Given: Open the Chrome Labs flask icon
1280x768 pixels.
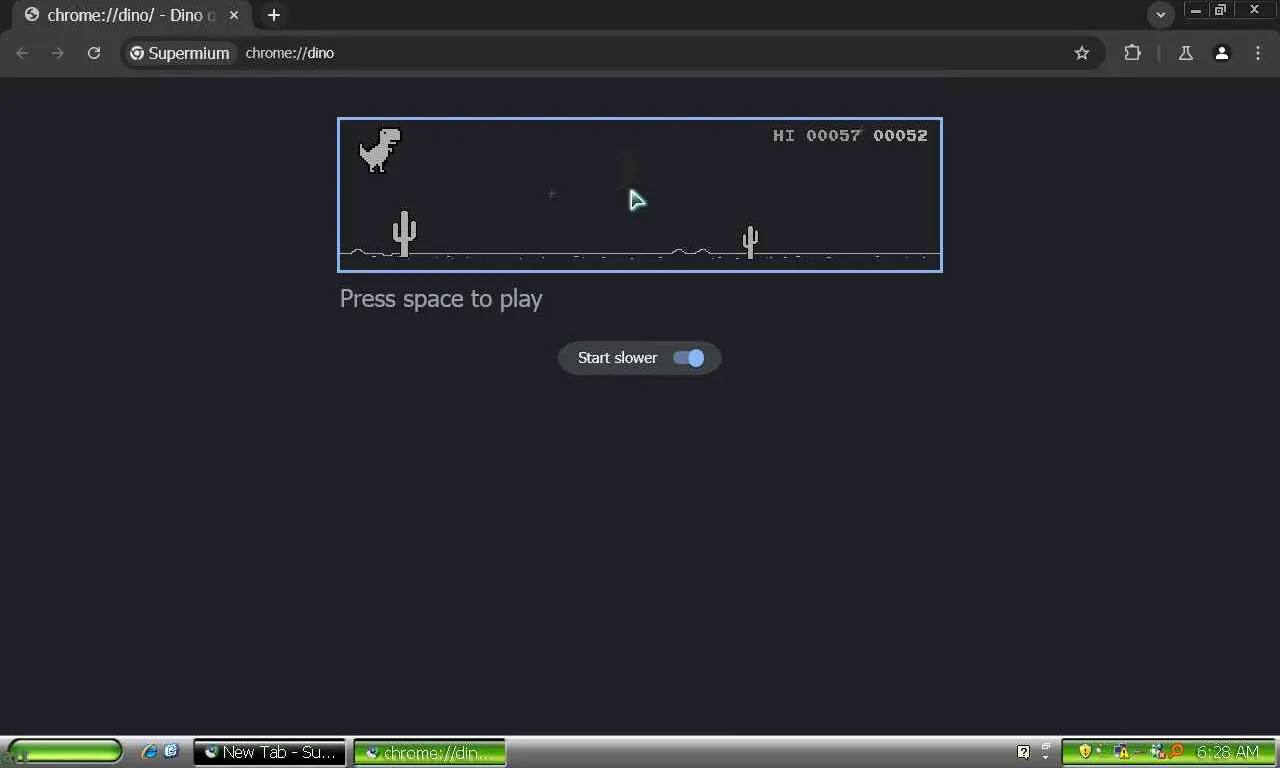Looking at the screenshot, I should (x=1186, y=53).
